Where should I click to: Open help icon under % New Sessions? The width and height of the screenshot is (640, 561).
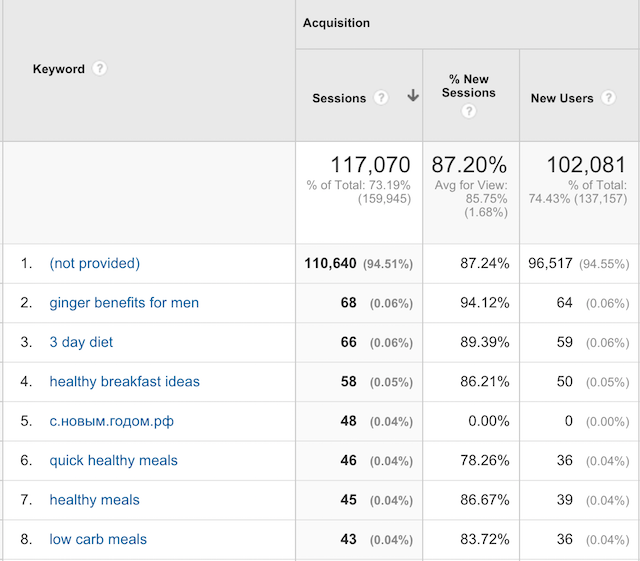(x=469, y=111)
